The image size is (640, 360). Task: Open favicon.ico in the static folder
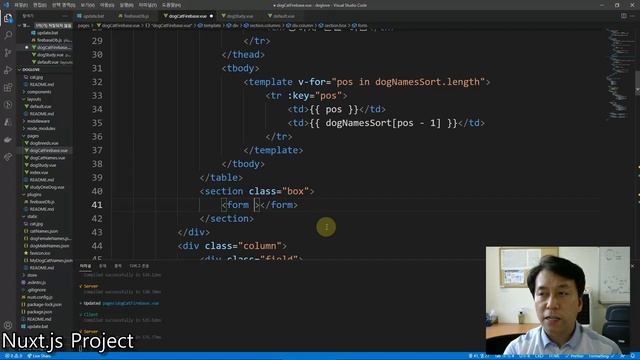[x=40, y=253]
